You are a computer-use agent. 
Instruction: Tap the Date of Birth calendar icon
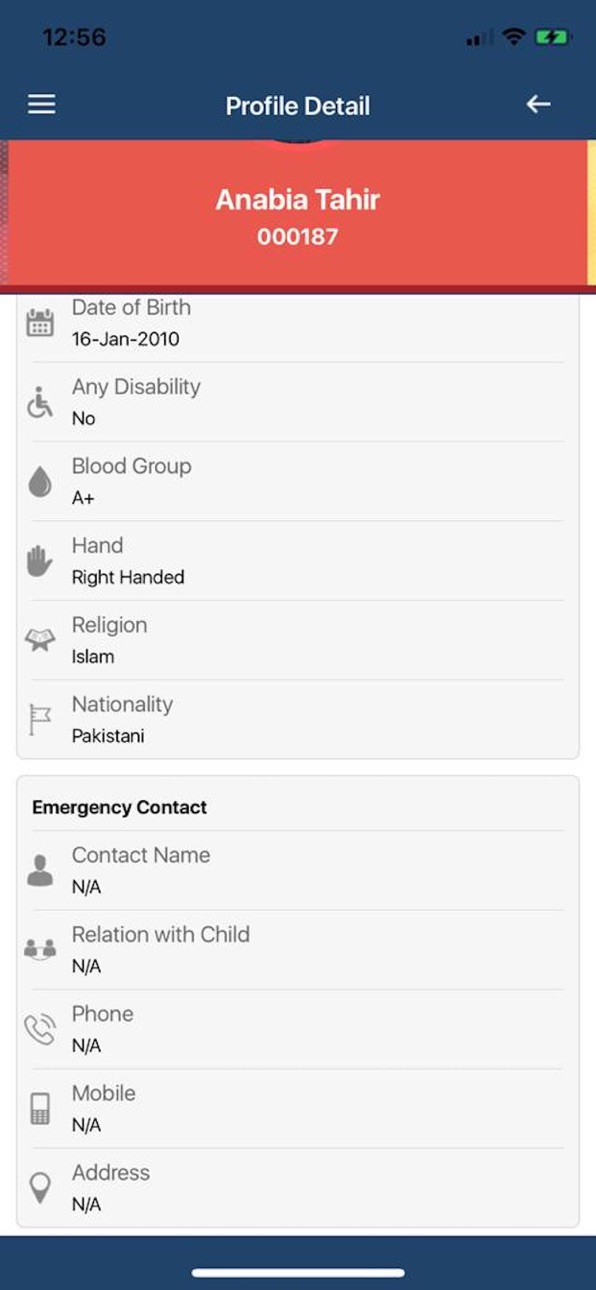(x=40, y=324)
